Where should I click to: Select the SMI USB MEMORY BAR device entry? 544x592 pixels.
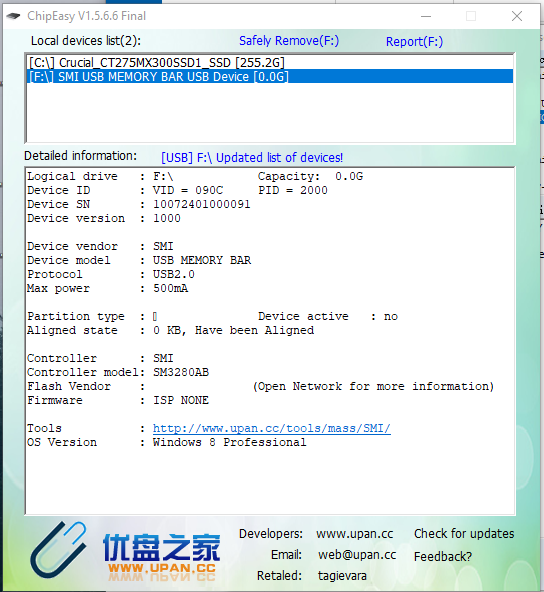tap(270, 77)
